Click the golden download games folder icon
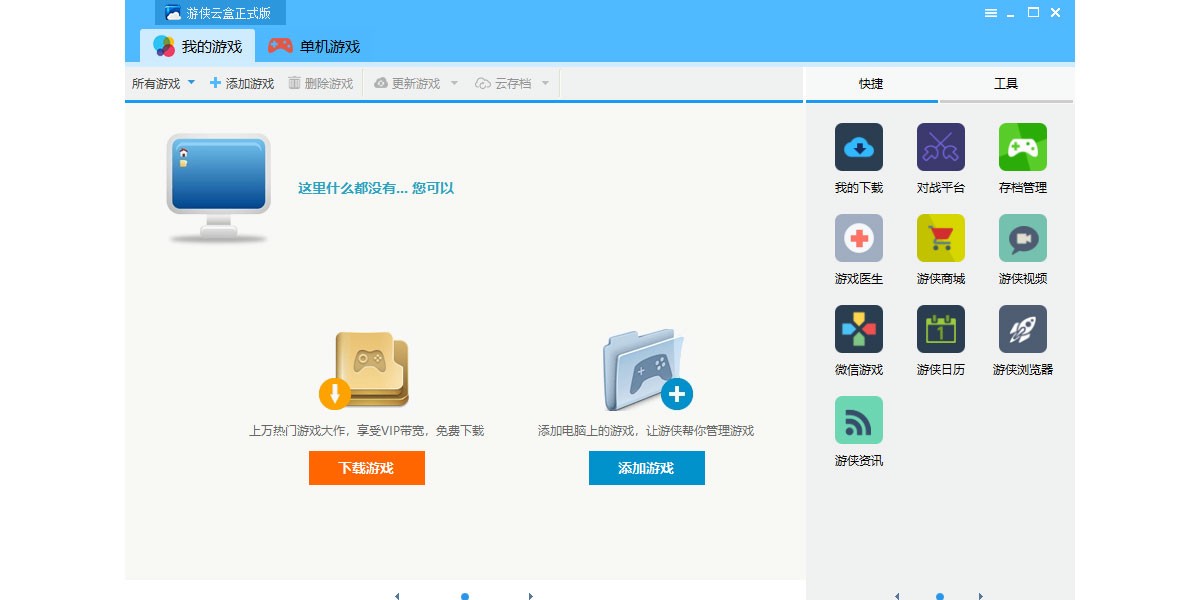The width and height of the screenshot is (1200, 600). 365,370
